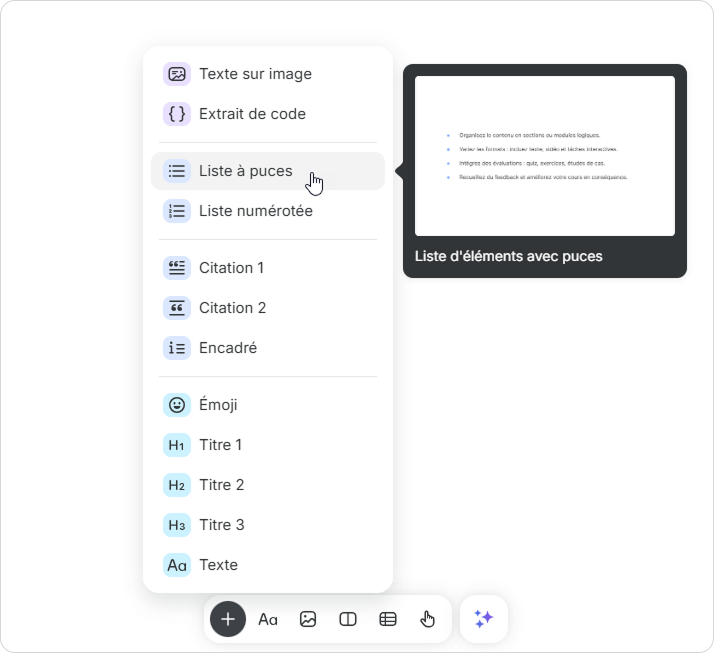
Task: Select Extrait de code menu entry
Action: click(x=251, y=114)
